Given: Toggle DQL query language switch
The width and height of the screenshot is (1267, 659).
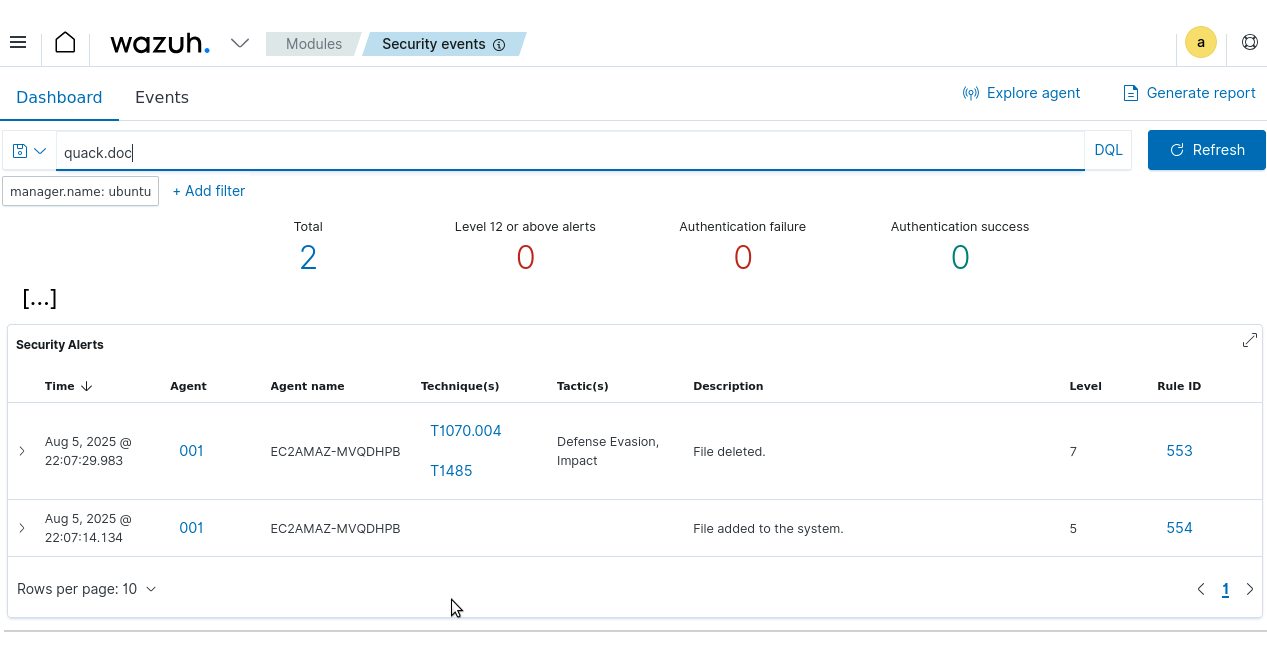Looking at the screenshot, I should click(1108, 150).
